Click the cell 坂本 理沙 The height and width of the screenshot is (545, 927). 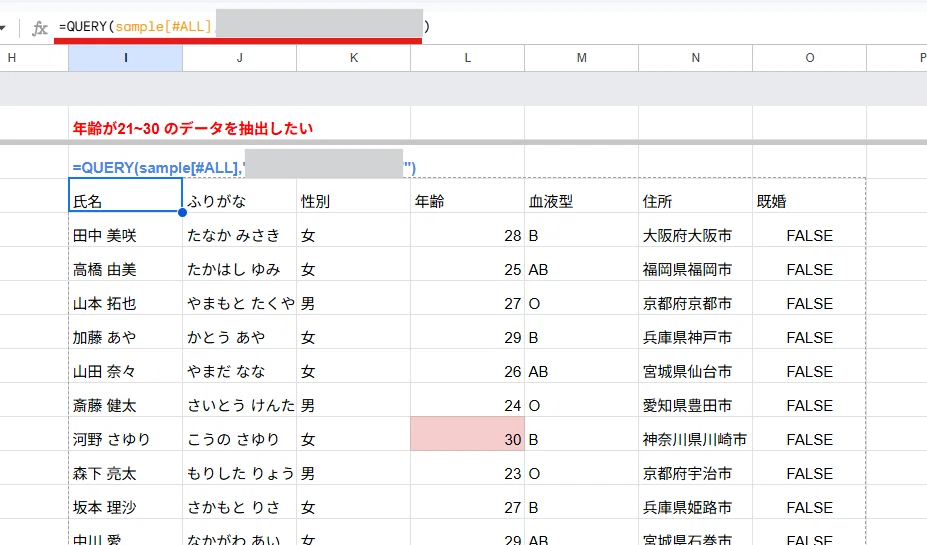(125, 502)
